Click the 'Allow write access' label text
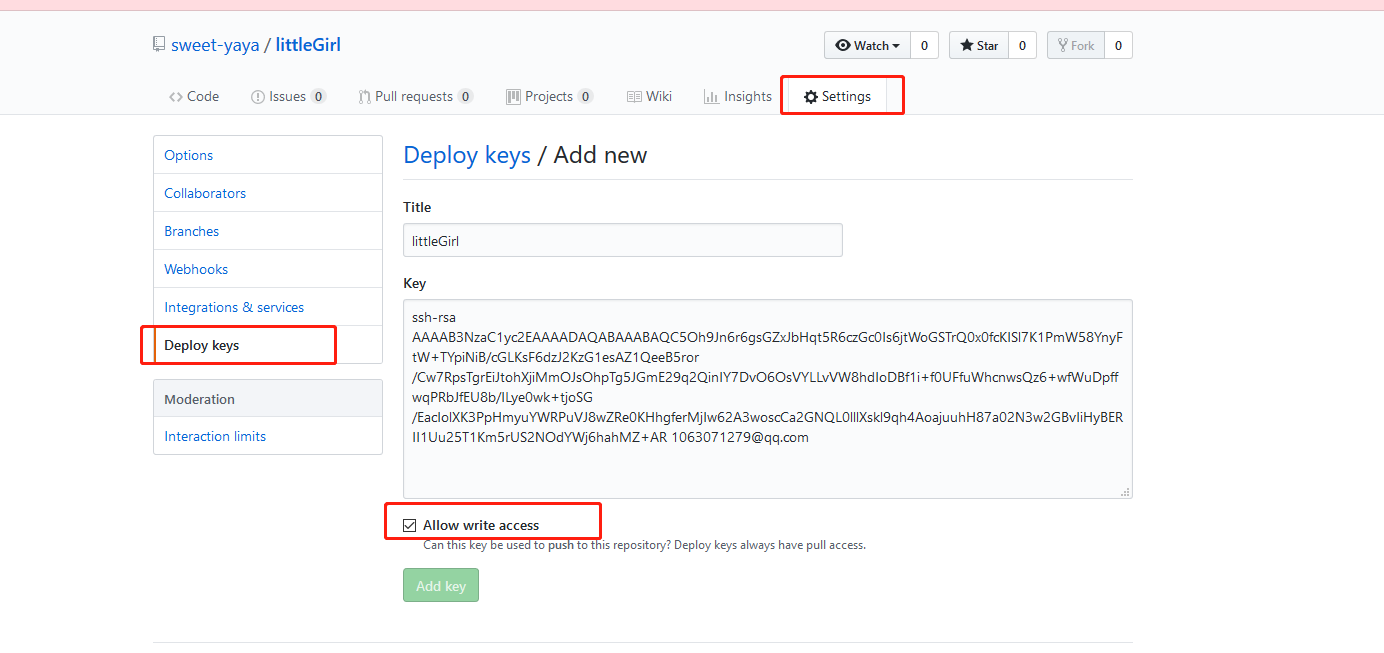Viewport: 1384px width, 653px height. coord(481,525)
